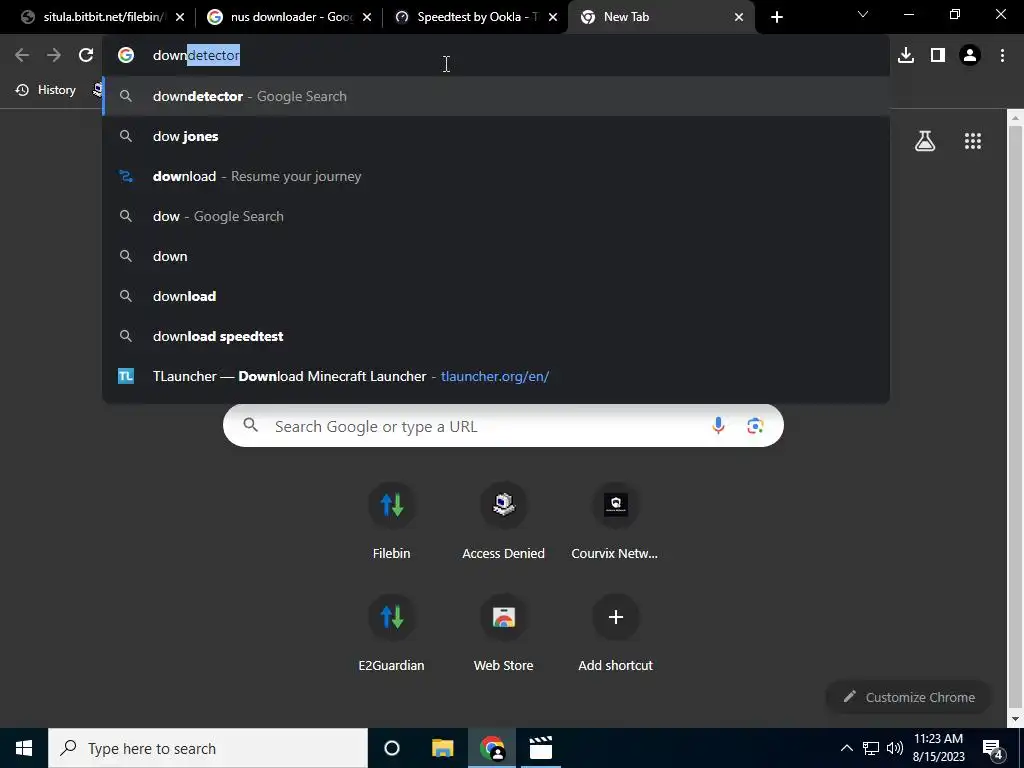The height and width of the screenshot is (768, 1024).
Task: Open the Chrome profile avatar icon
Action: tap(970, 56)
